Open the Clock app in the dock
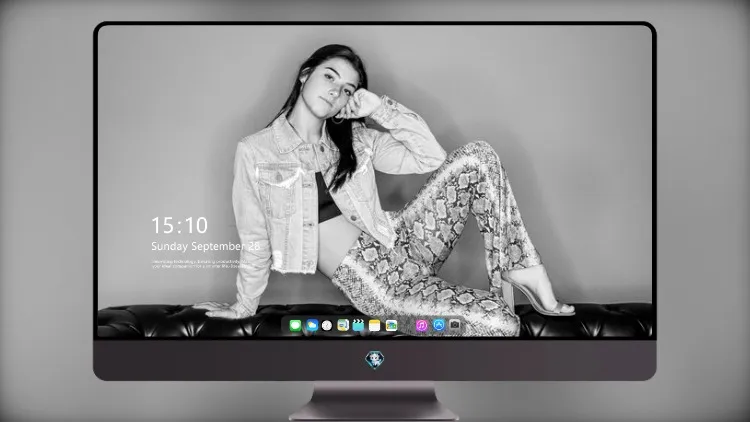Screen dimensions: 750x422 pyautogui.click(x=327, y=326)
